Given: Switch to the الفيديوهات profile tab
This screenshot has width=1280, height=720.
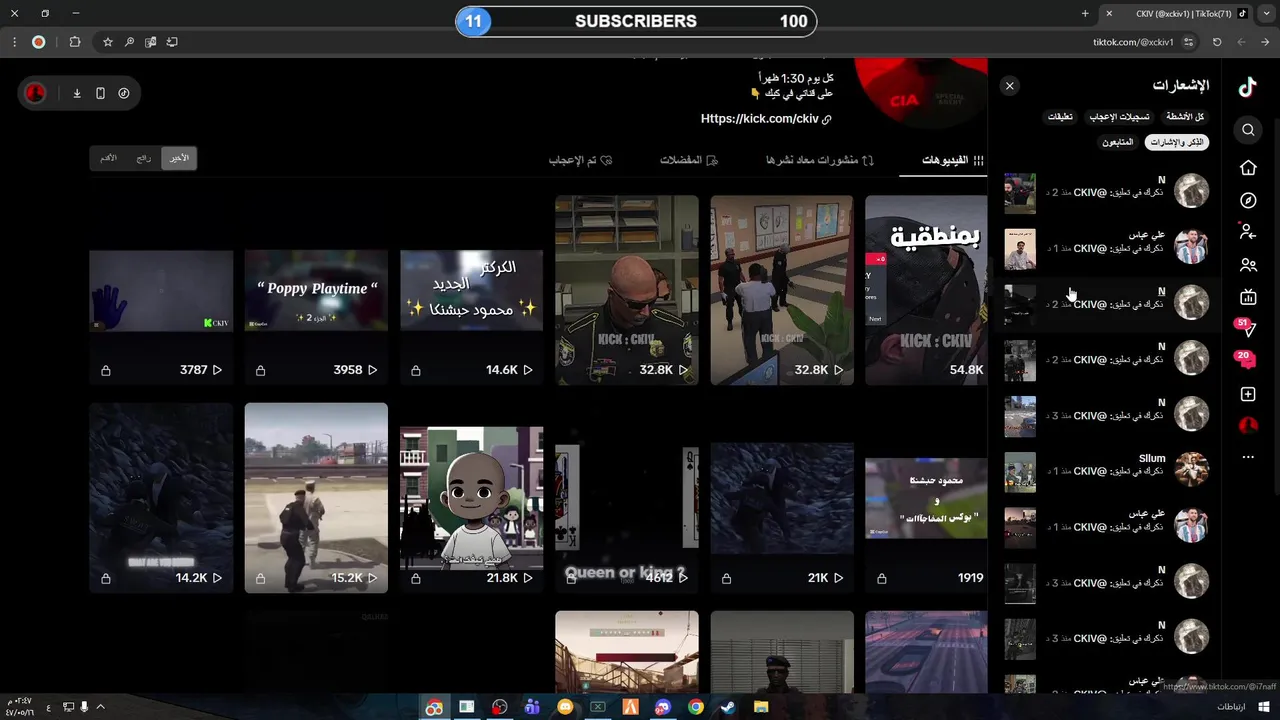Looking at the screenshot, I should pos(953,160).
